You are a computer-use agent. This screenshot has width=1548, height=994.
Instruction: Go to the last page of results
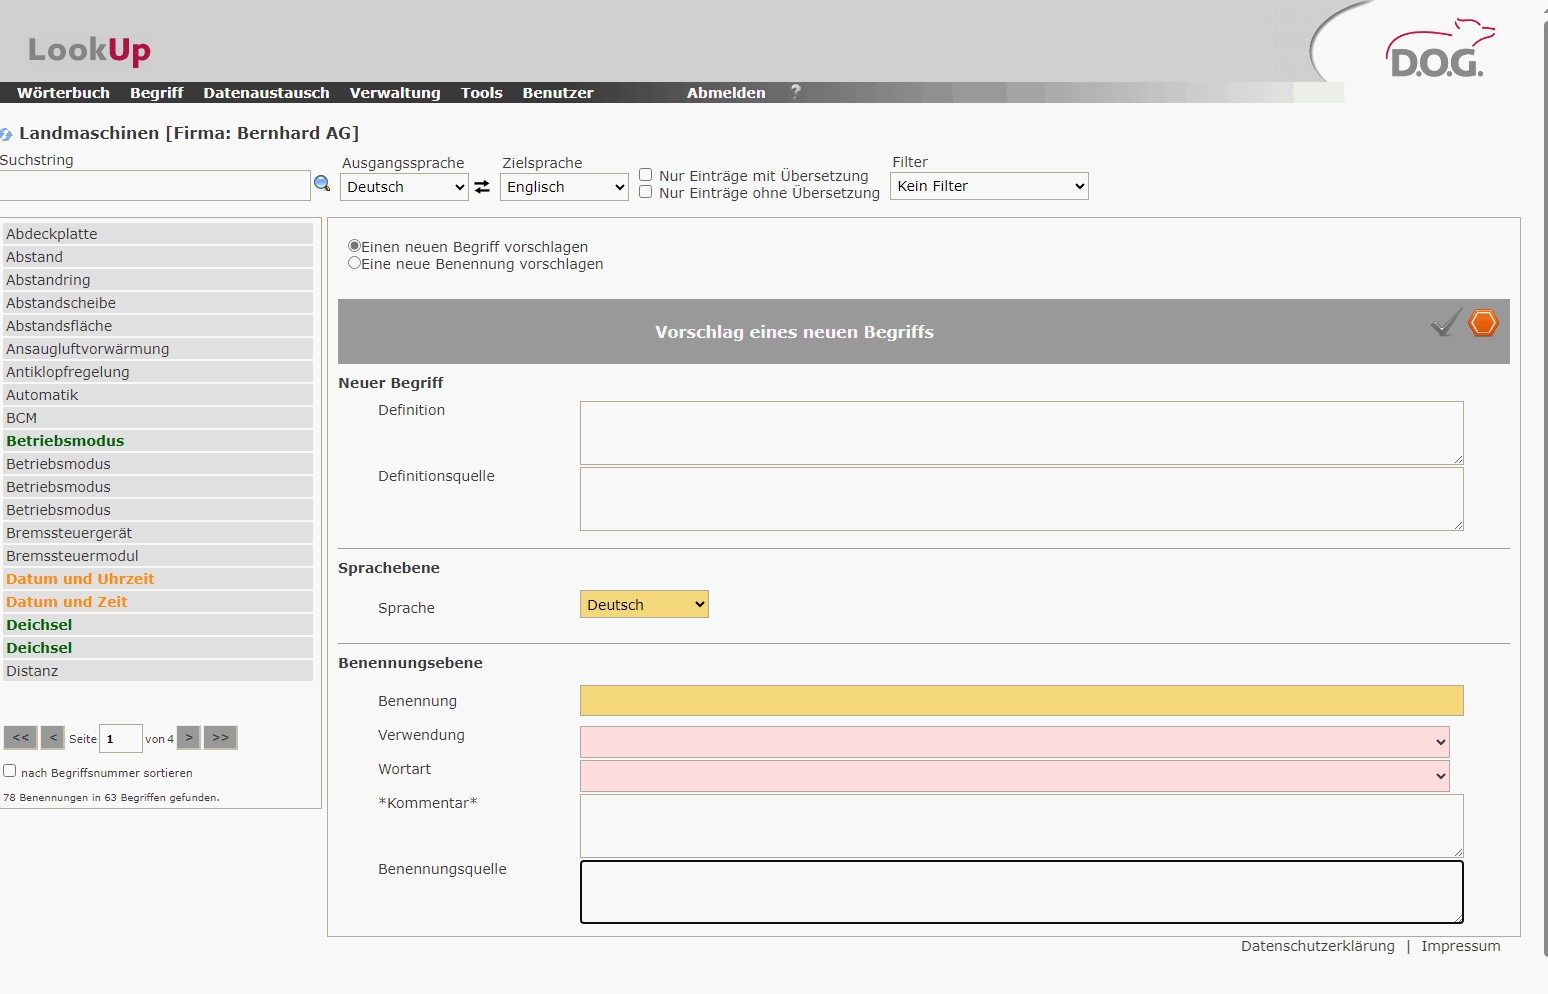pos(220,738)
